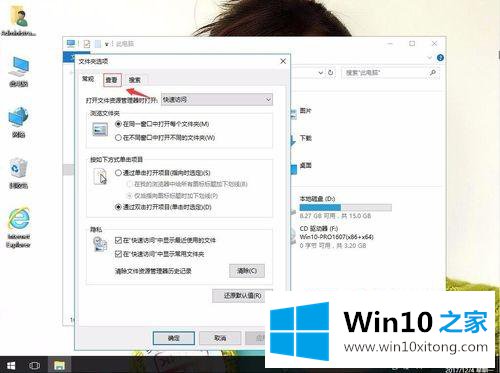Confirm with the 确定 button

tap(174, 338)
